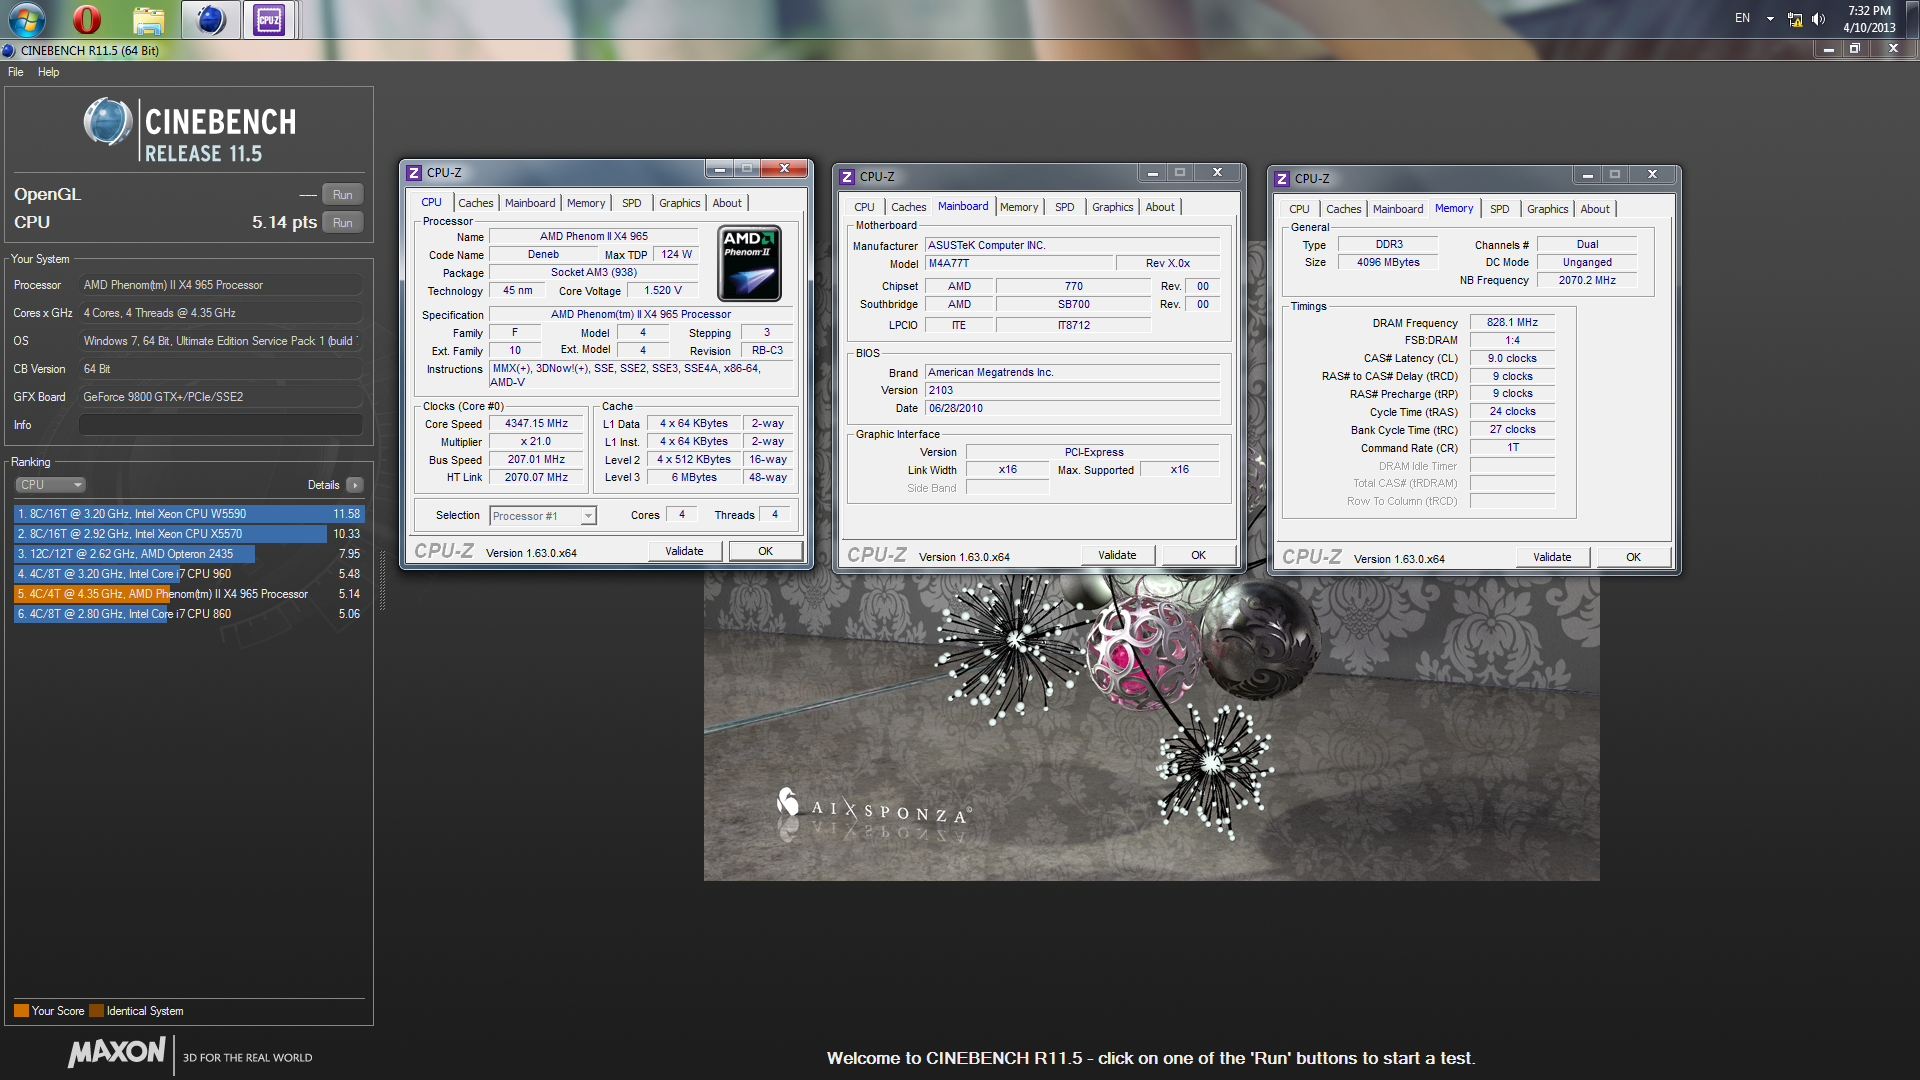
Task: Click the volume speaker tray icon
Action: (x=1818, y=19)
